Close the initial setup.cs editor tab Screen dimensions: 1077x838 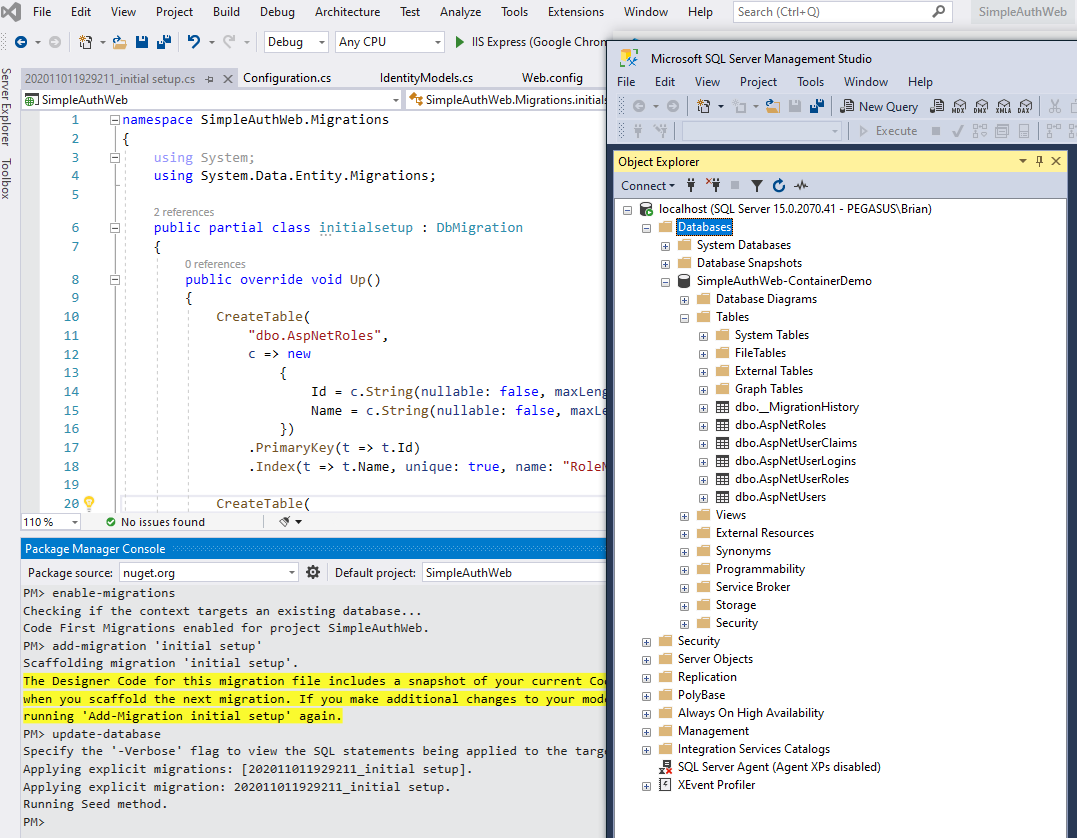tap(228, 79)
